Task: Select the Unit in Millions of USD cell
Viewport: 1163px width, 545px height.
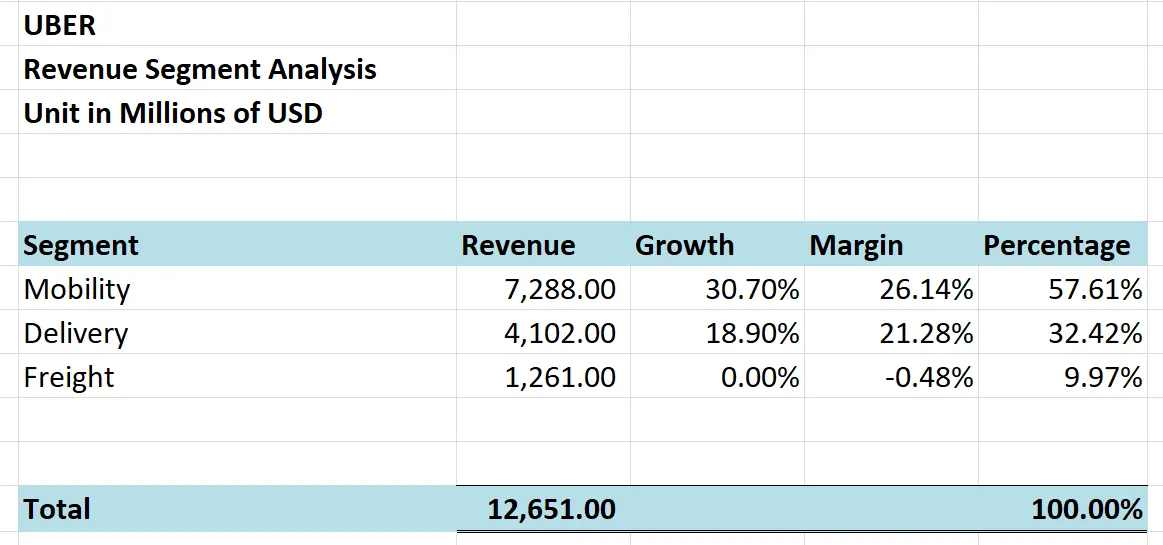Action: pyautogui.click(x=173, y=113)
